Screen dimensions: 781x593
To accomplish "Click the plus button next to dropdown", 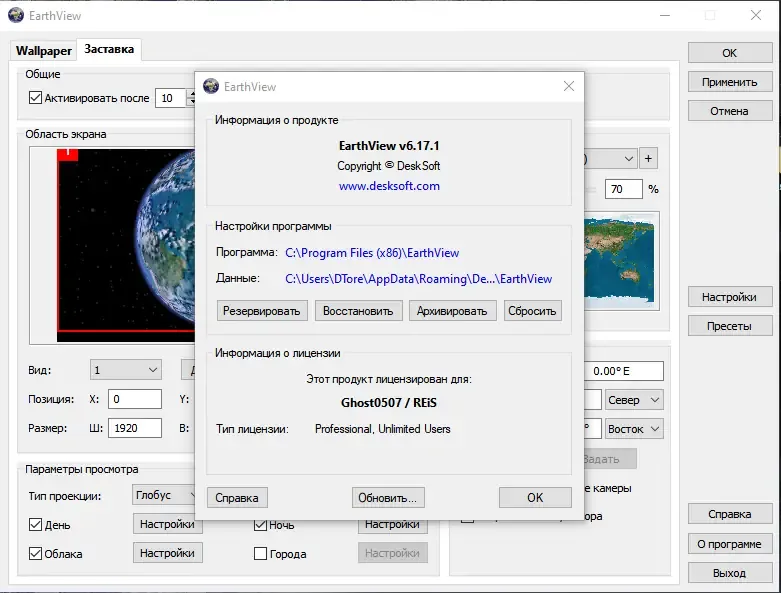I will pyautogui.click(x=648, y=159).
